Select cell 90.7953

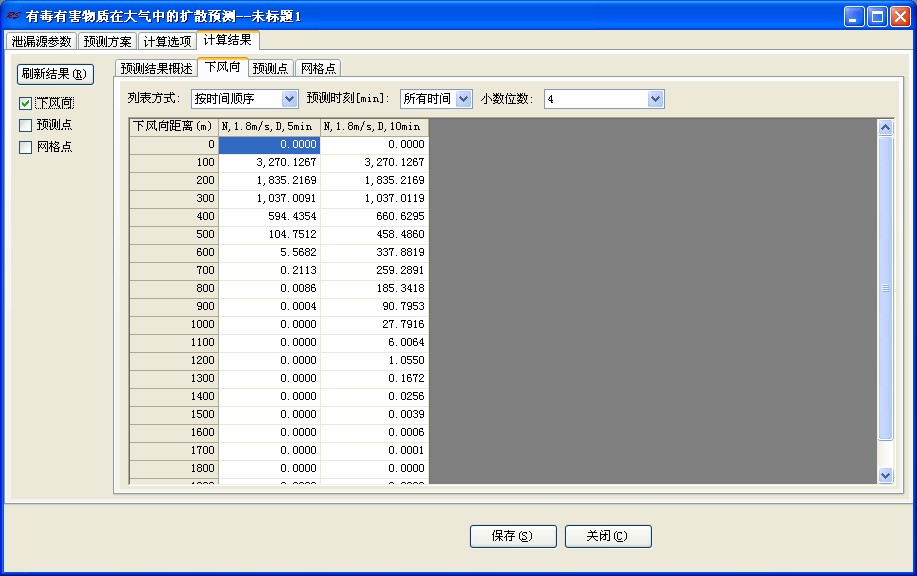coord(374,306)
